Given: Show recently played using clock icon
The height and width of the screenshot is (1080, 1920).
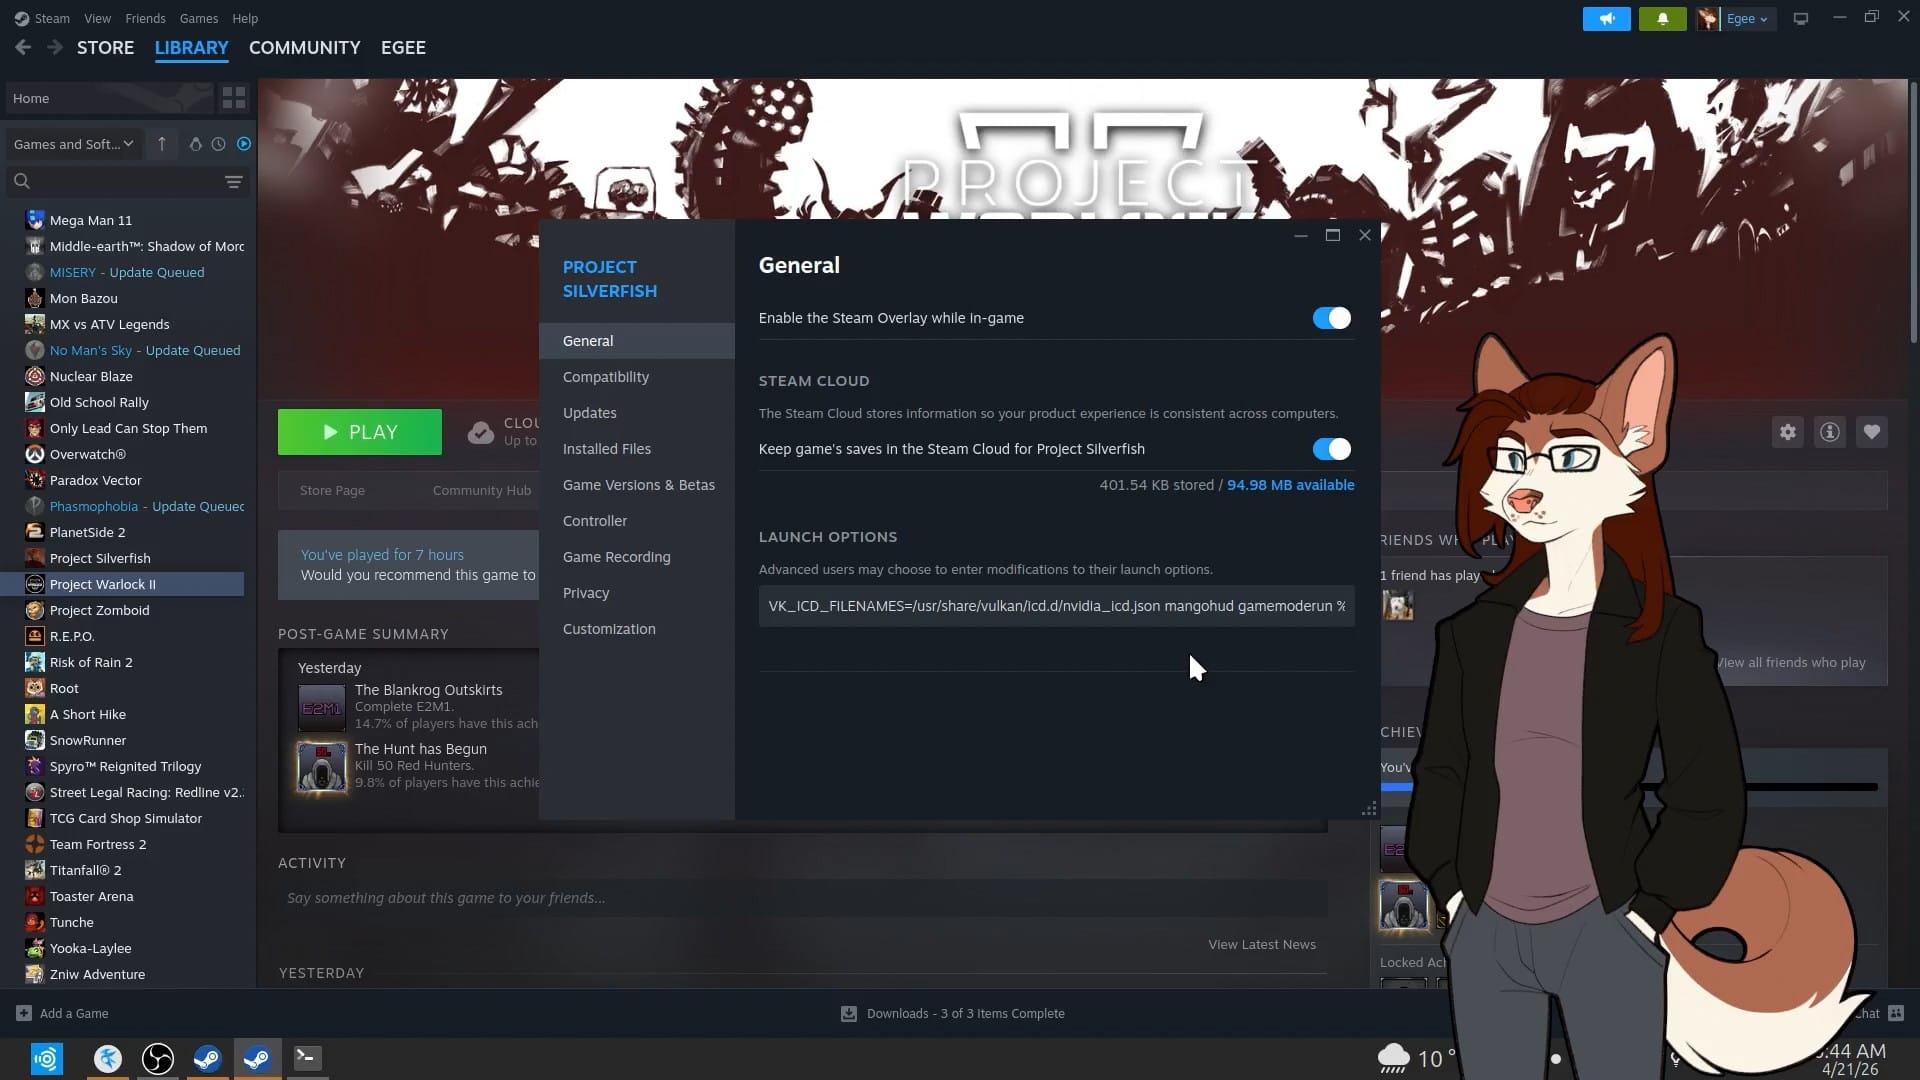Looking at the screenshot, I should [x=218, y=144].
